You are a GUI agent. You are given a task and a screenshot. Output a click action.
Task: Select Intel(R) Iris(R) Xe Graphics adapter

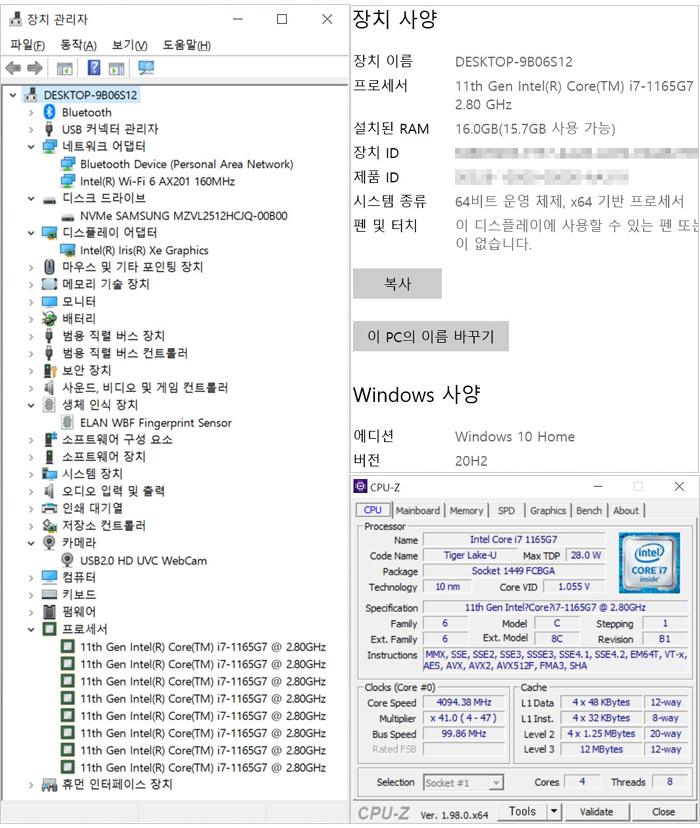[x=144, y=250]
